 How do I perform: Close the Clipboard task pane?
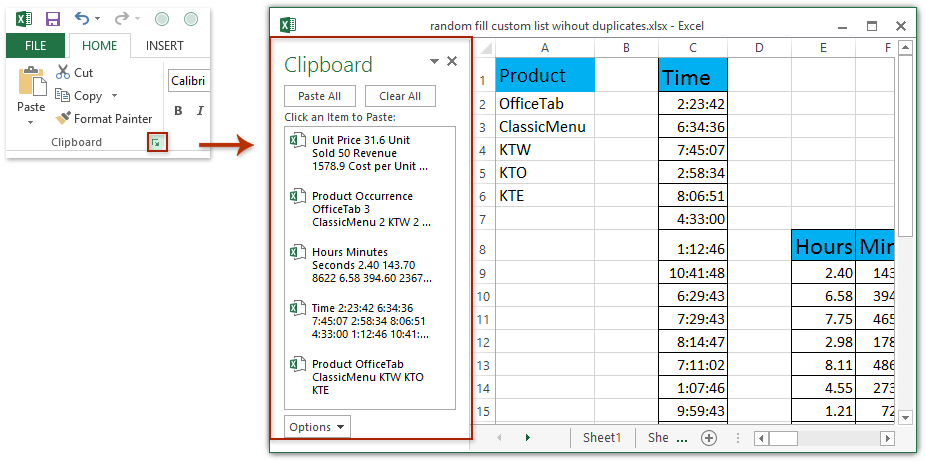pos(452,62)
